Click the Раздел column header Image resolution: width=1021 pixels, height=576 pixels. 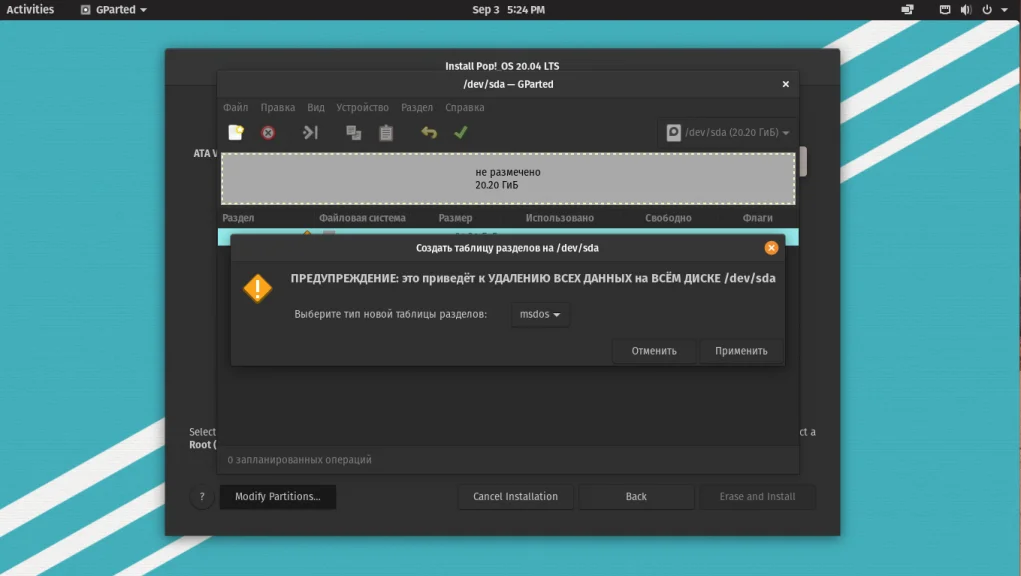pos(238,218)
